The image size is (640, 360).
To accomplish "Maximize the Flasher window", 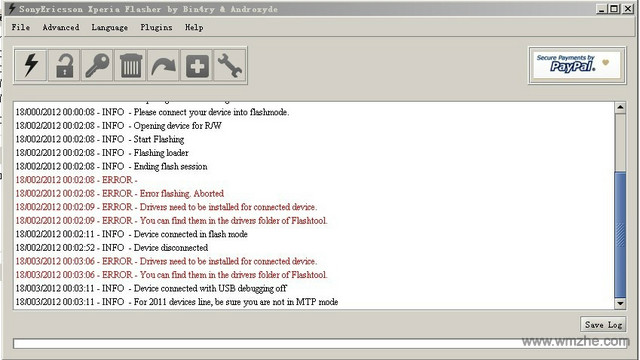I will 614,9.
